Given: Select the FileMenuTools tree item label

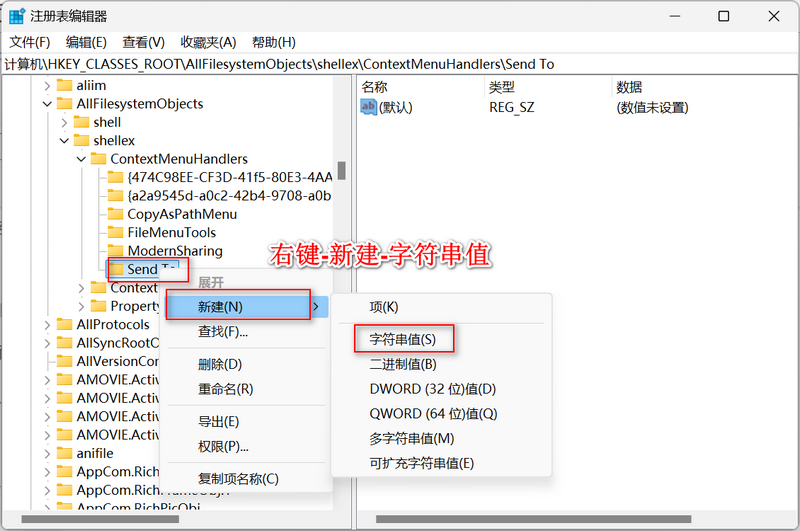Looking at the screenshot, I should 172,233.
